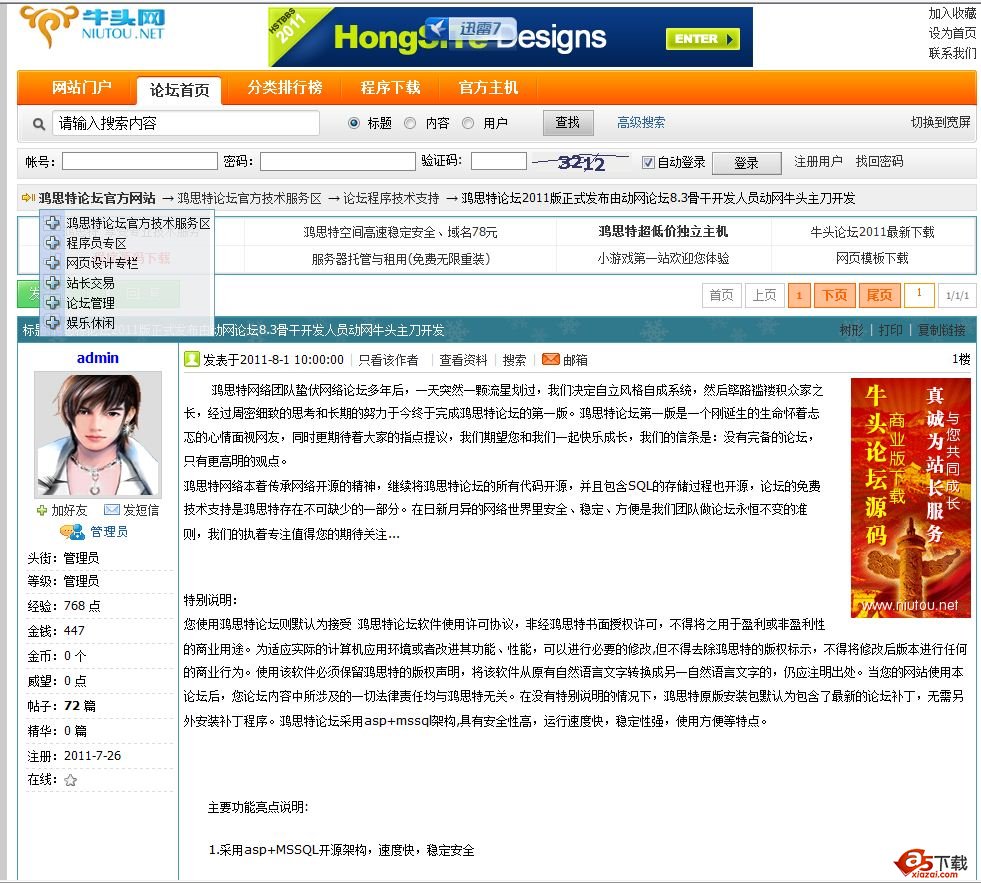Click the online status star icon

(x=71, y=780)
